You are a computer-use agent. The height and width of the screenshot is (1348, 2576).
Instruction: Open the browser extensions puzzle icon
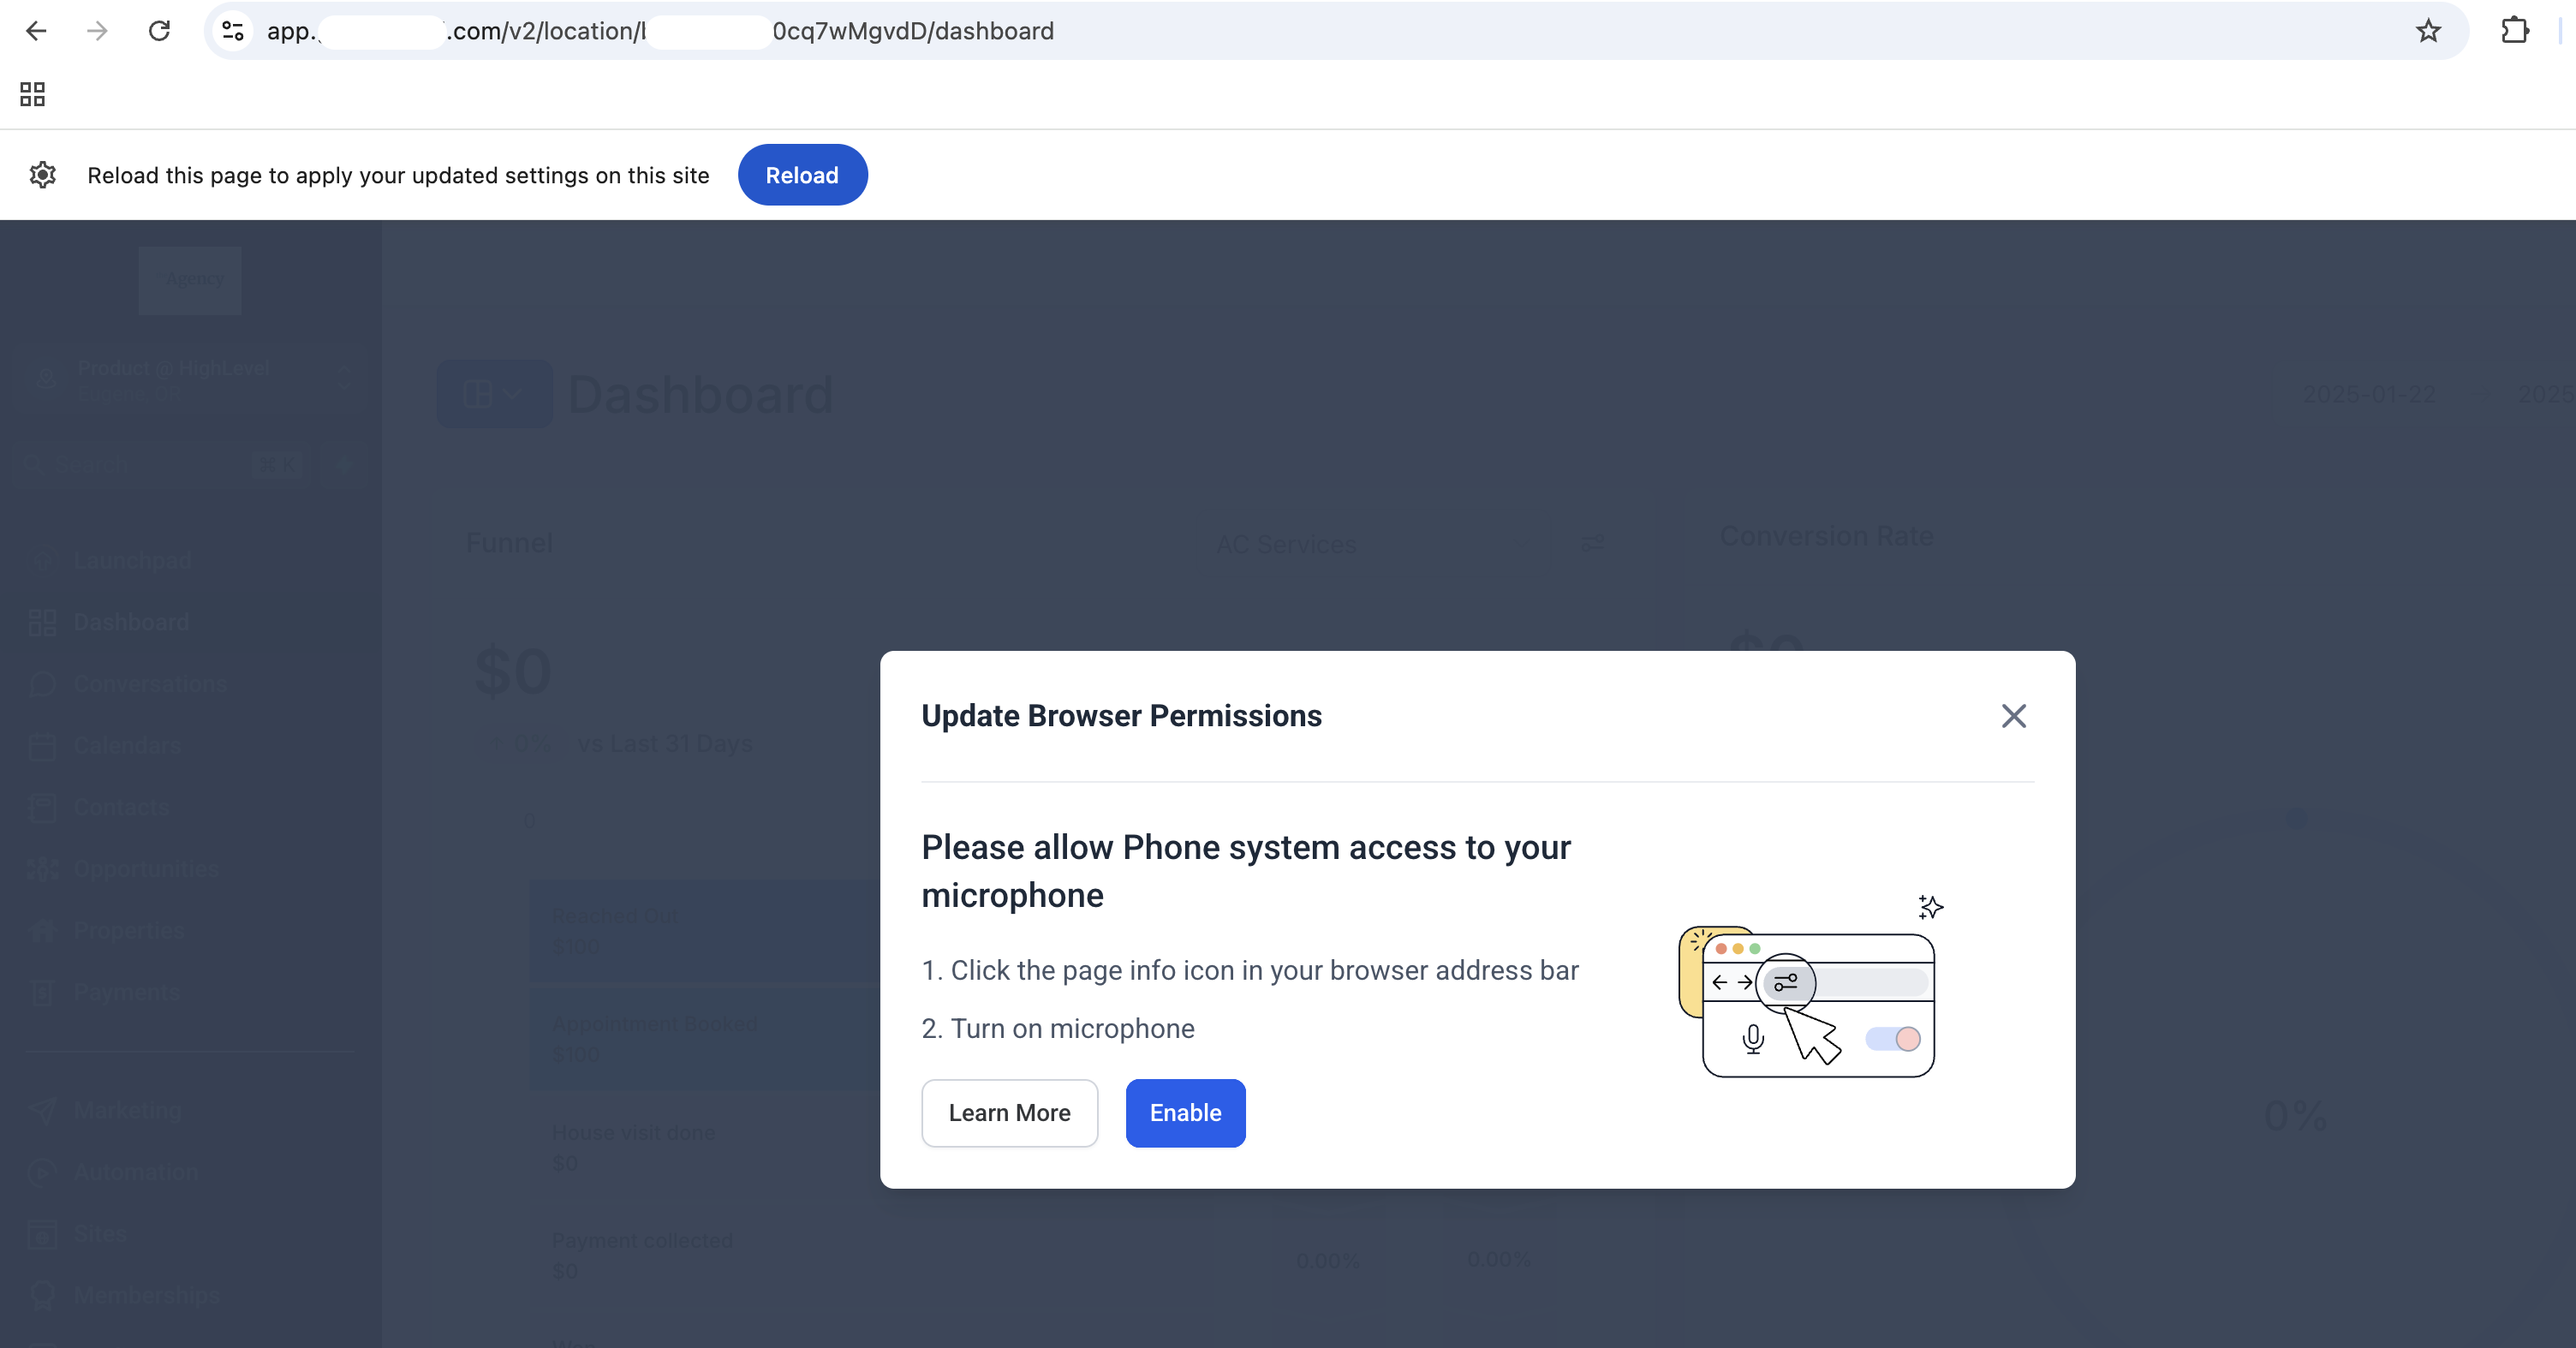click(x=2514, y=31)
